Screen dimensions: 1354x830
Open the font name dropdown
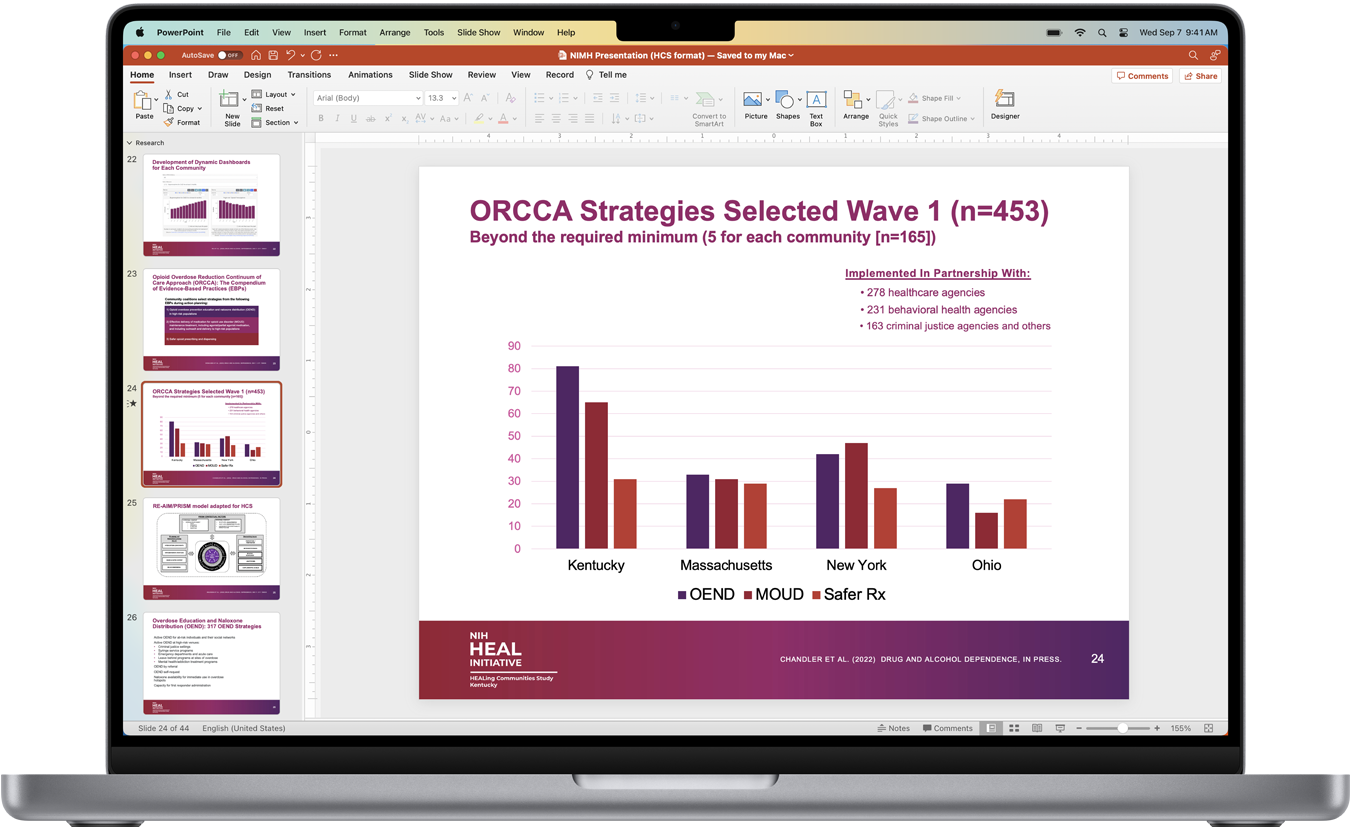point(417,98)
